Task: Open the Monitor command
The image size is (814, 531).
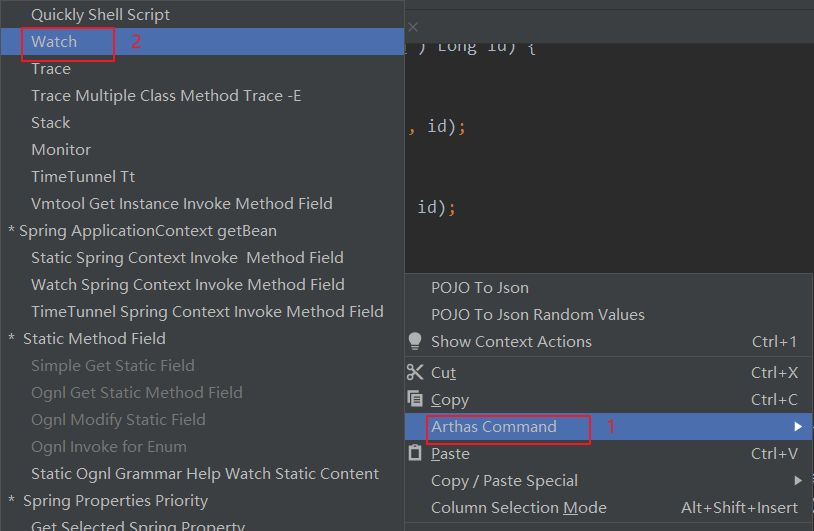Action: point(61,150)
